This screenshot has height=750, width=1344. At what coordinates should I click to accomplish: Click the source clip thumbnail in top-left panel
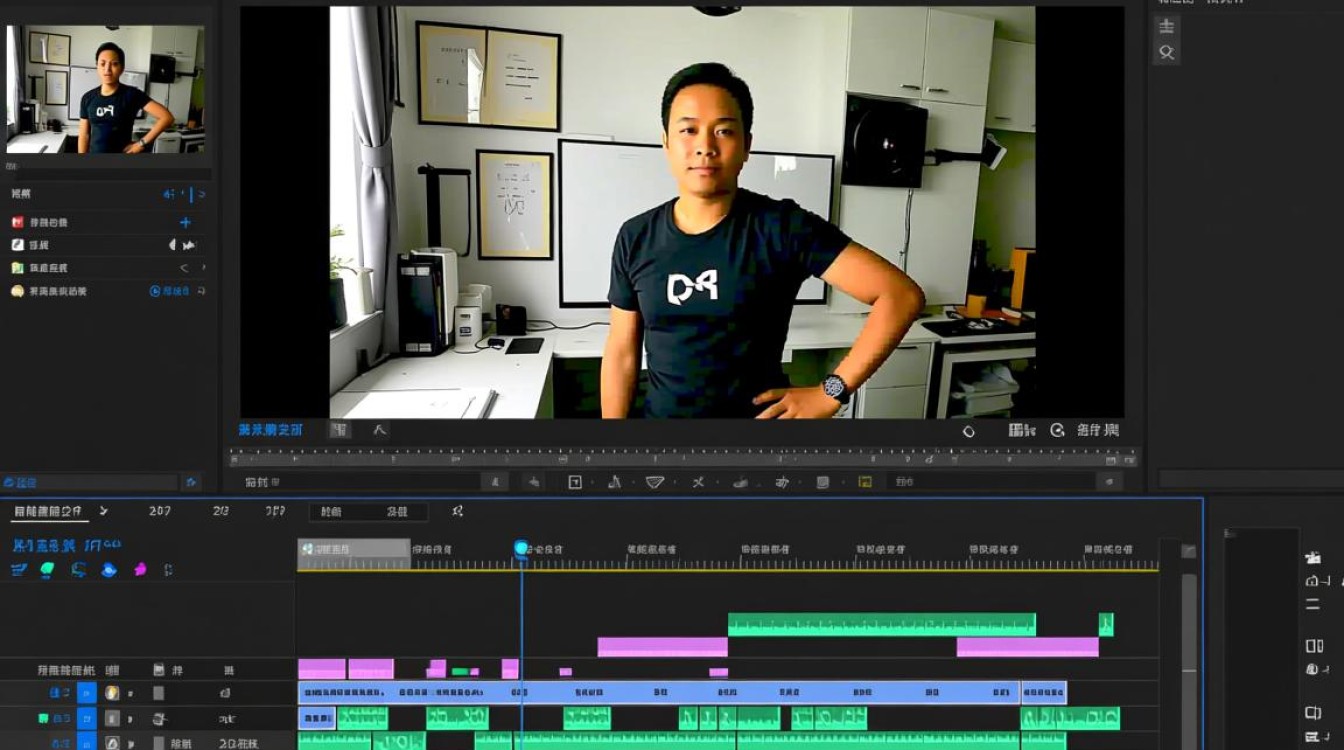coord(105,90)
